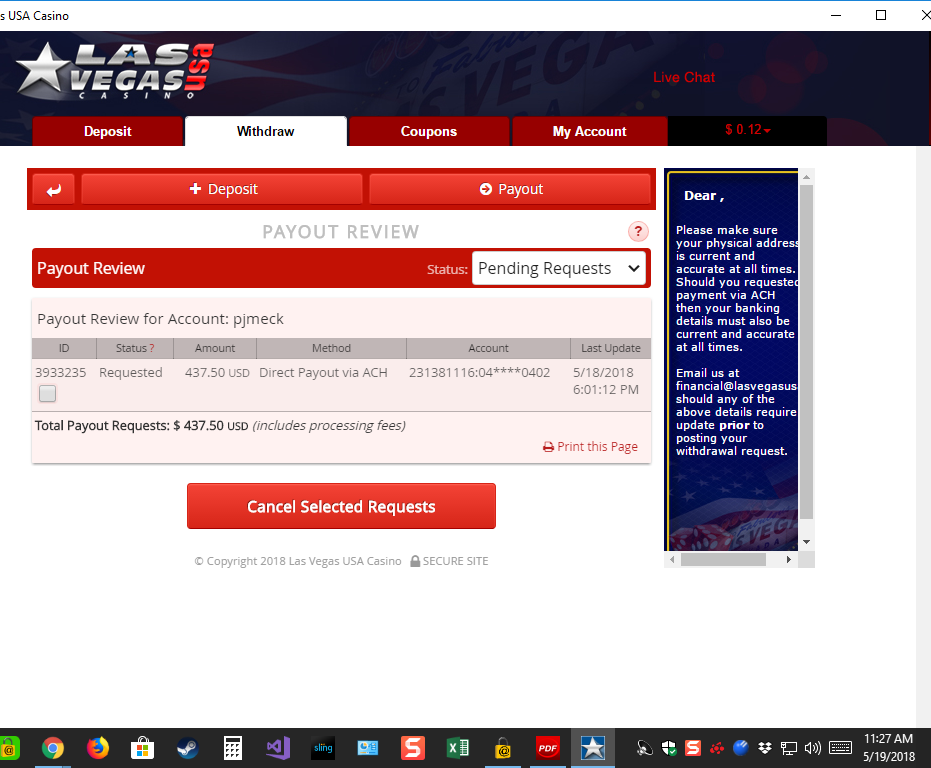Click the message panel scroll up arrow

806,176
